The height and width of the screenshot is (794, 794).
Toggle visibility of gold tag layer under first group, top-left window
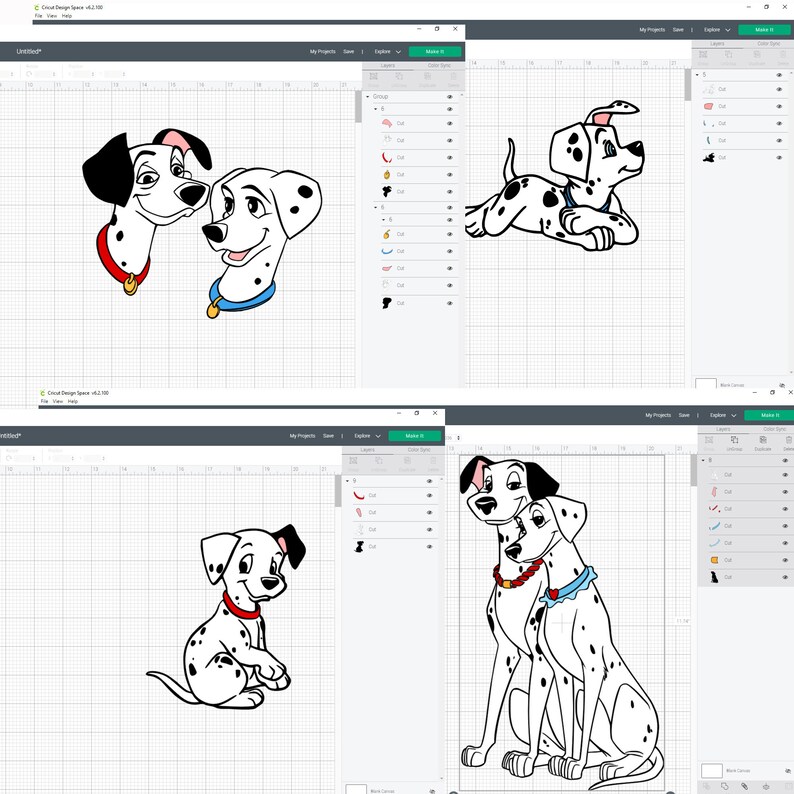pos(450,175)
